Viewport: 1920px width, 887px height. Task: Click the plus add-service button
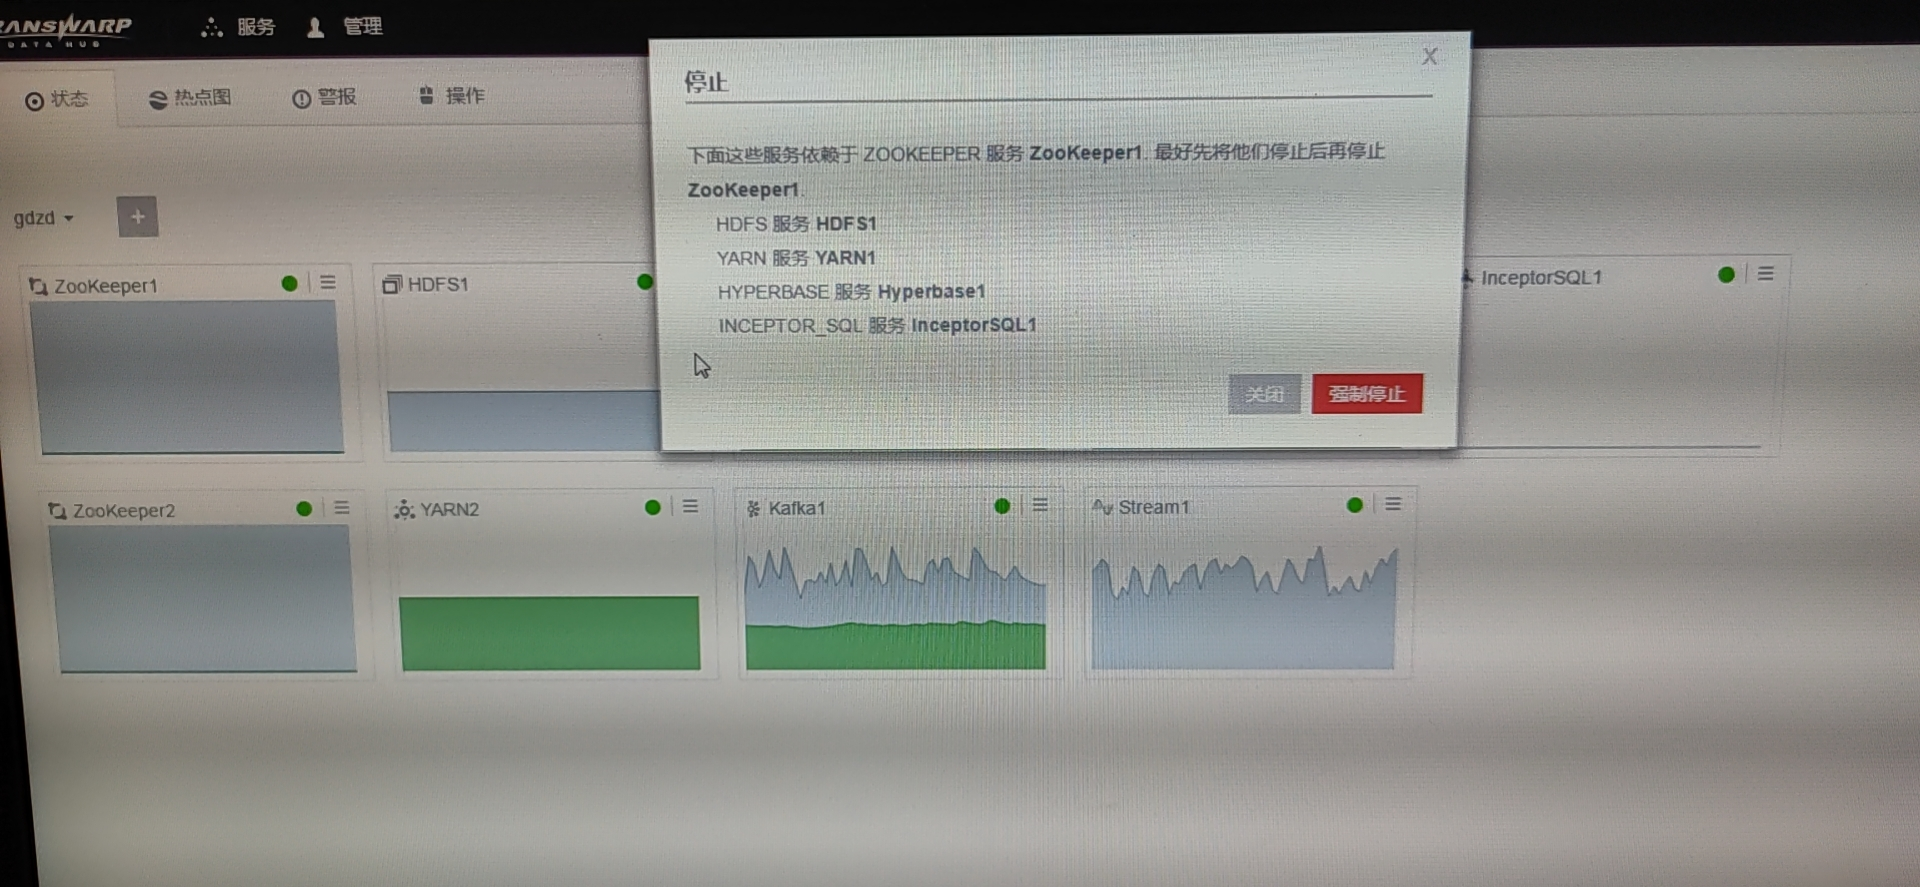coord(138,216)
